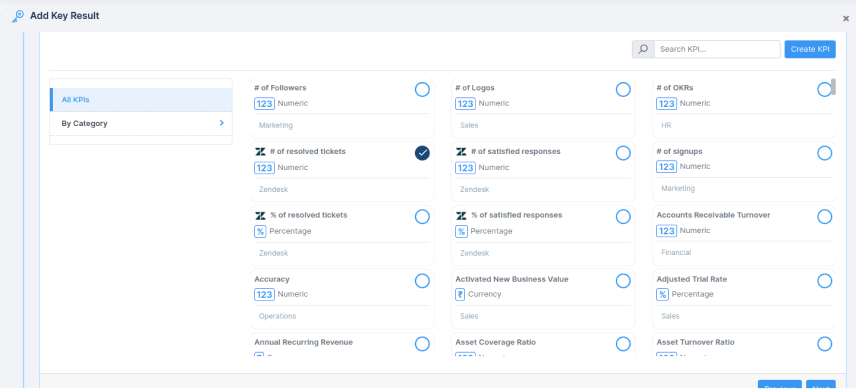
Task: Select the Activated New Business Value radio
Action: coord(623,281)
